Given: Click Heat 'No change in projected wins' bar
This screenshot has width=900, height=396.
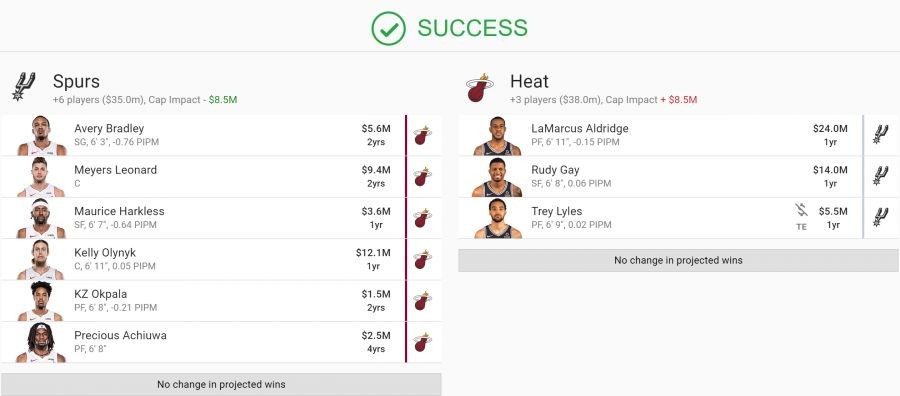Looking at the screenshot, I should 678,261.
